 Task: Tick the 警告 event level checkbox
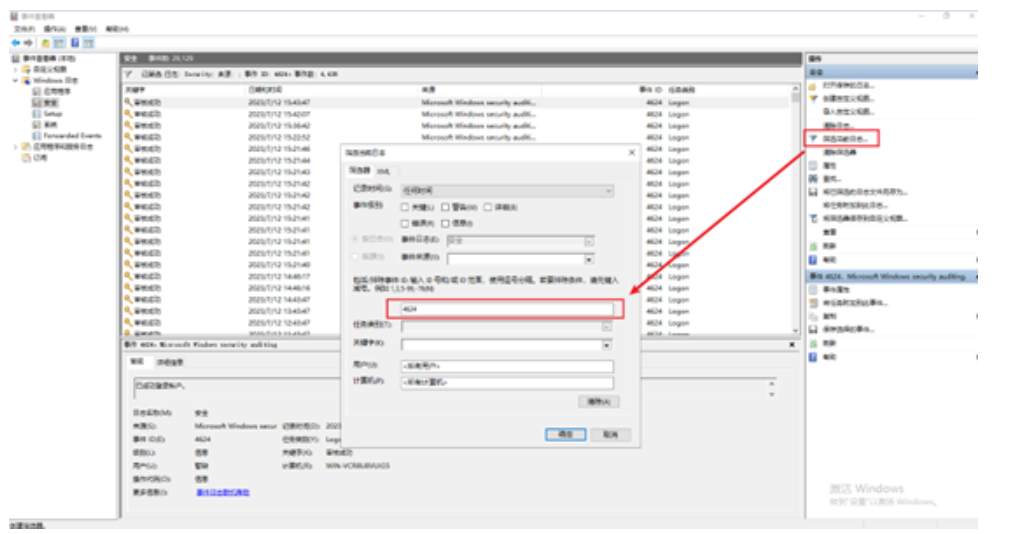tap(445, 207)
